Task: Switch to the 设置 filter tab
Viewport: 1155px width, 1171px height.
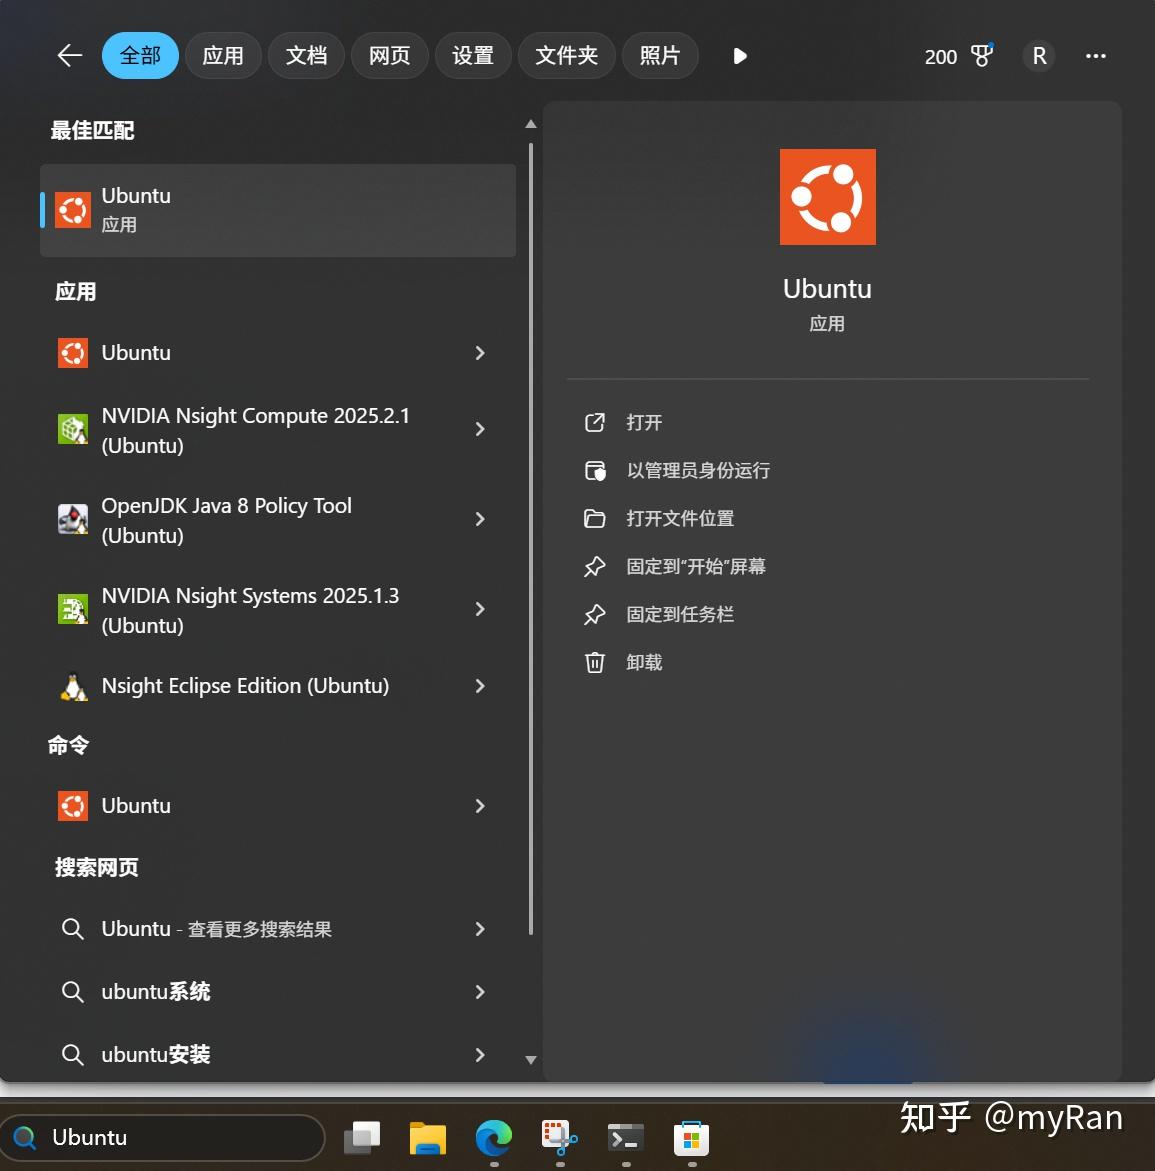Action: pyautogui.click(x=473, y=55)
